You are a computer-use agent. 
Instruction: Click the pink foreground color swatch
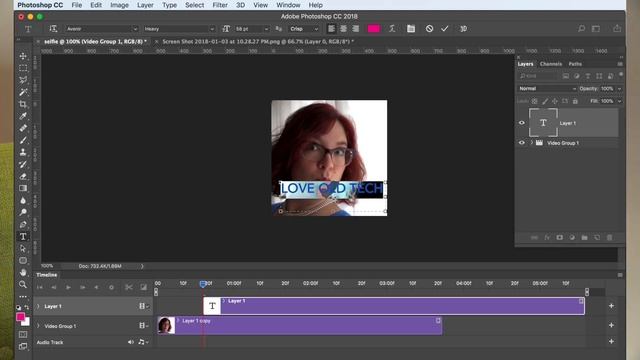click(x=20, y=317)
